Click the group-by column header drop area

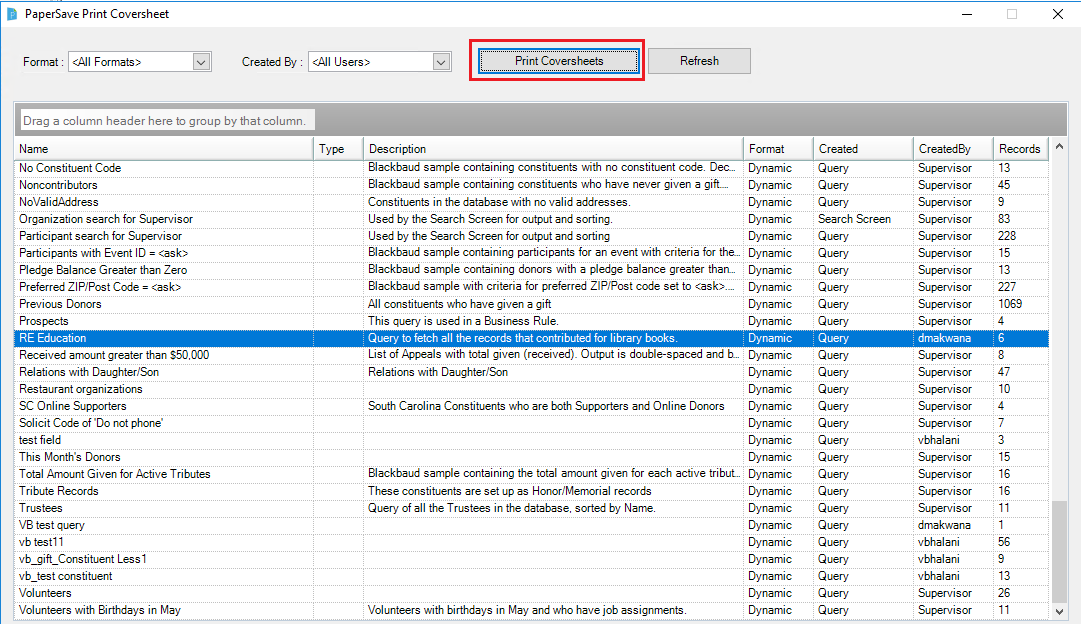tap(166, 121)
